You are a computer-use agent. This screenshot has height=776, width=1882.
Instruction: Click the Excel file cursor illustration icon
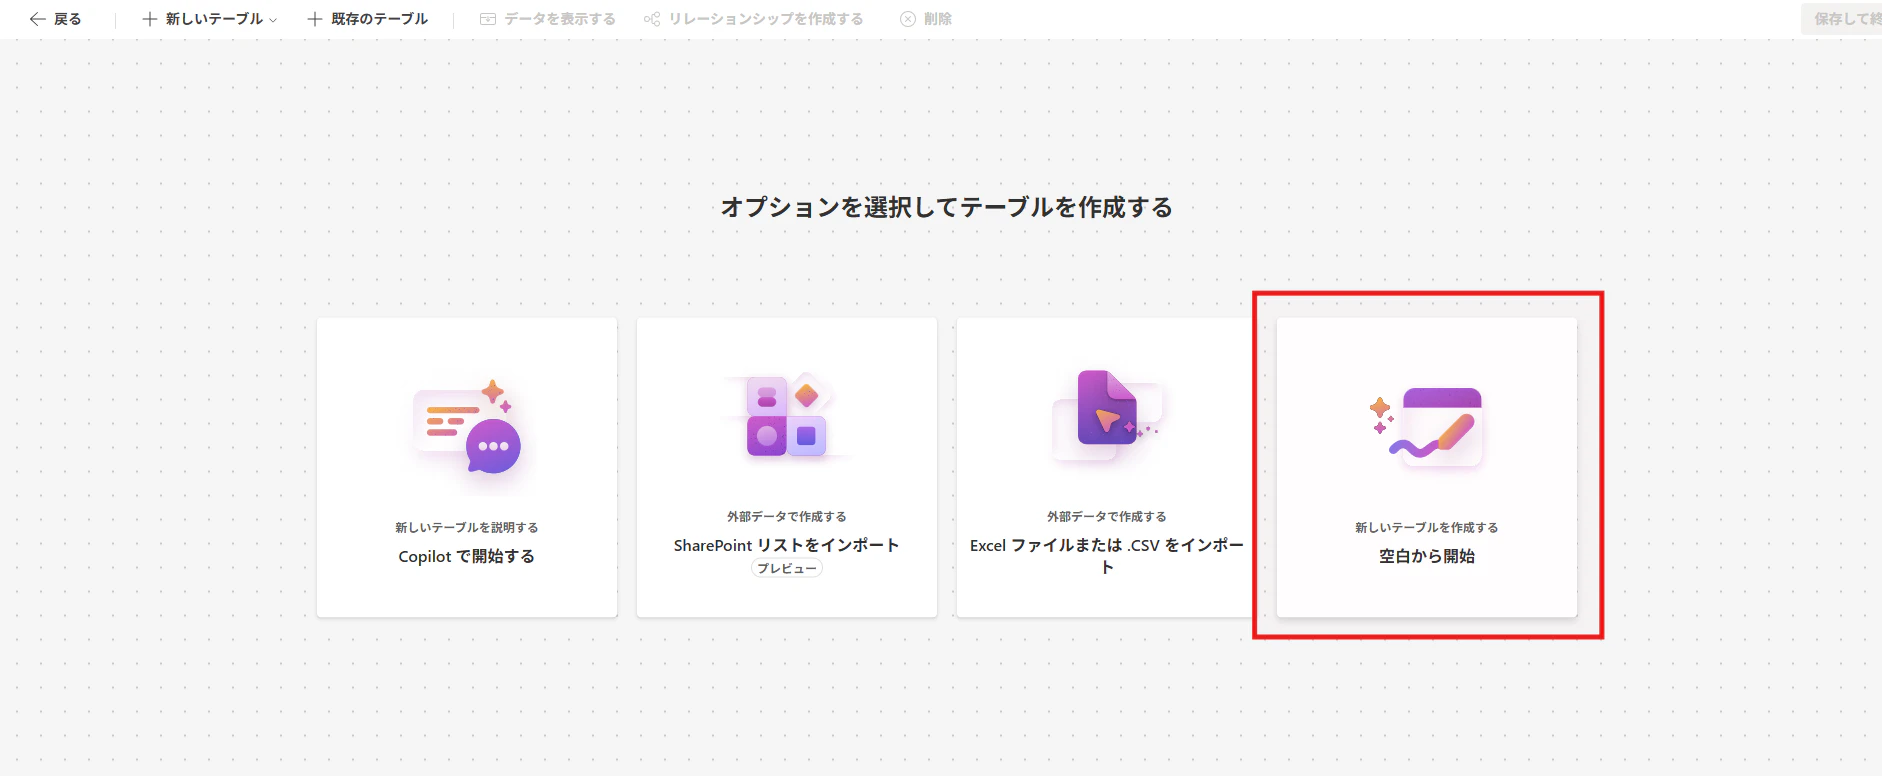click(1107, 414)
